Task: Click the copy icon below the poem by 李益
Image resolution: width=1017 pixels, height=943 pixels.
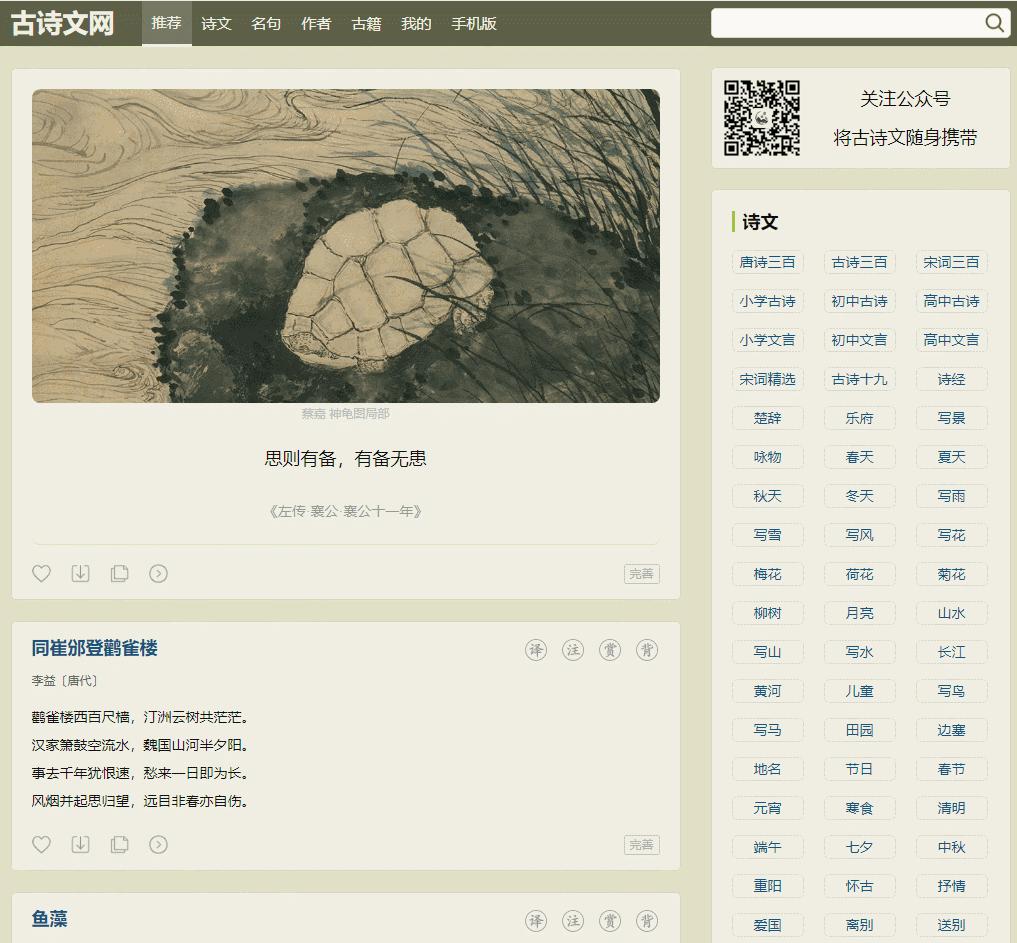Action: click(120, 844)
